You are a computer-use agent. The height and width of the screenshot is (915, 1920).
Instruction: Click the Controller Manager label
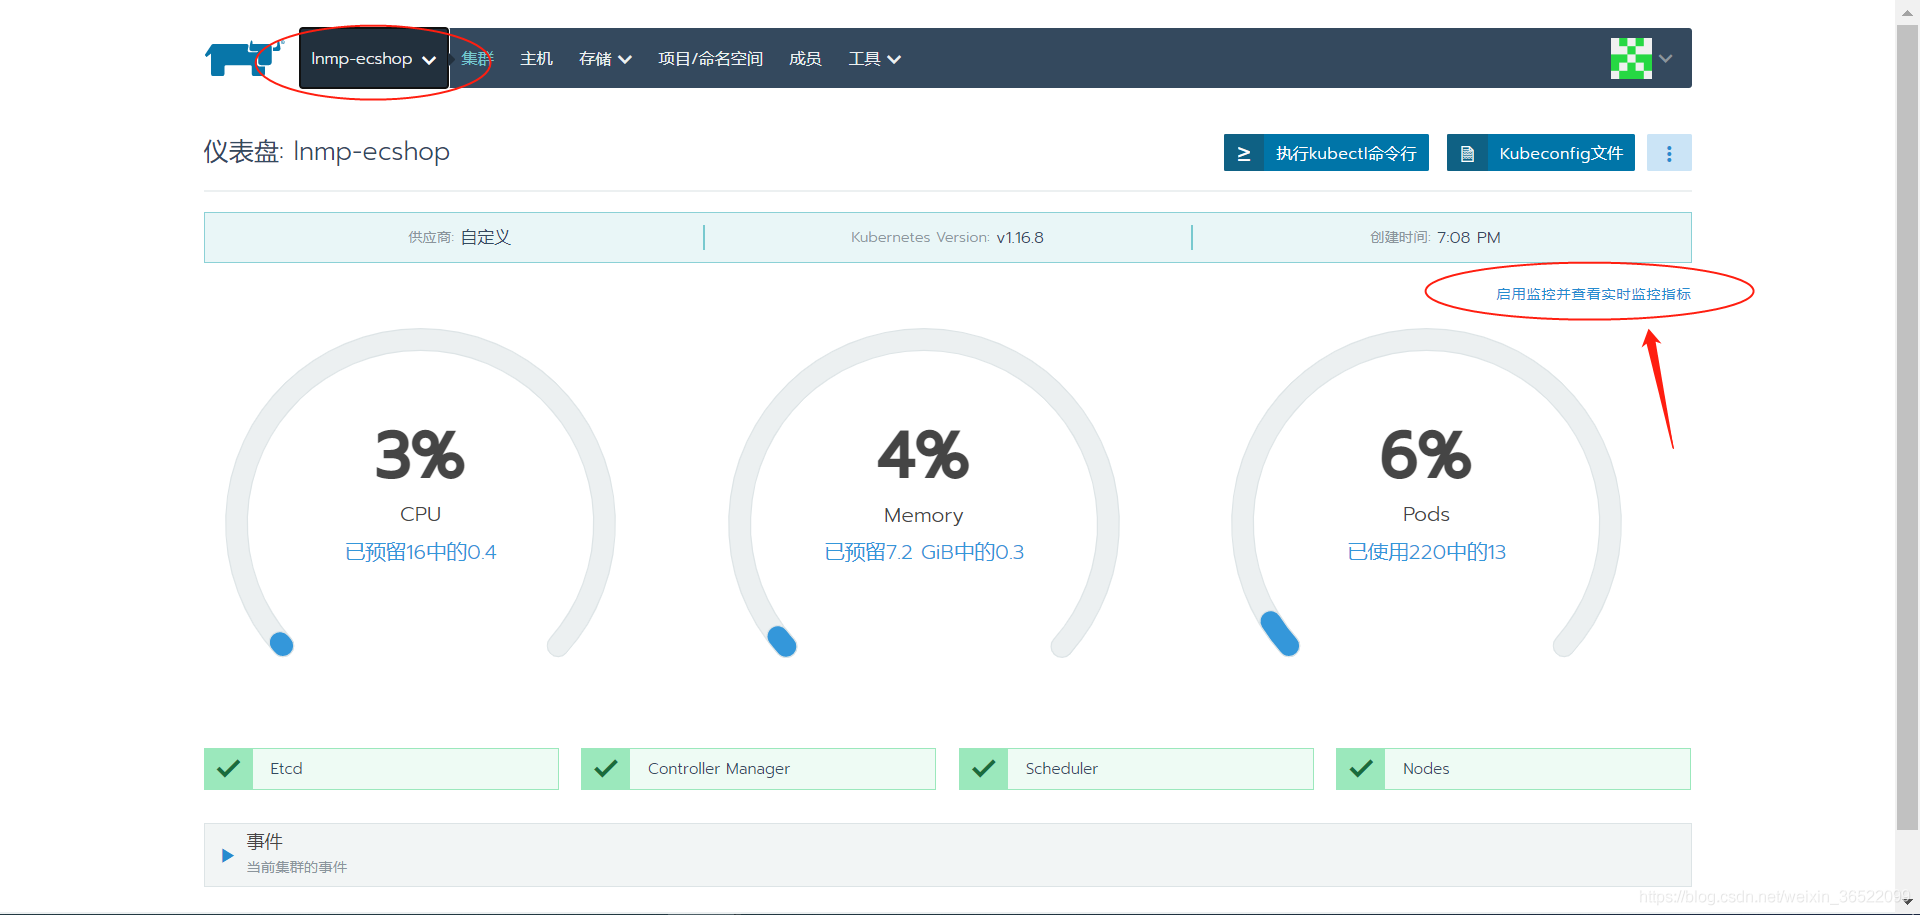point(718,769)
